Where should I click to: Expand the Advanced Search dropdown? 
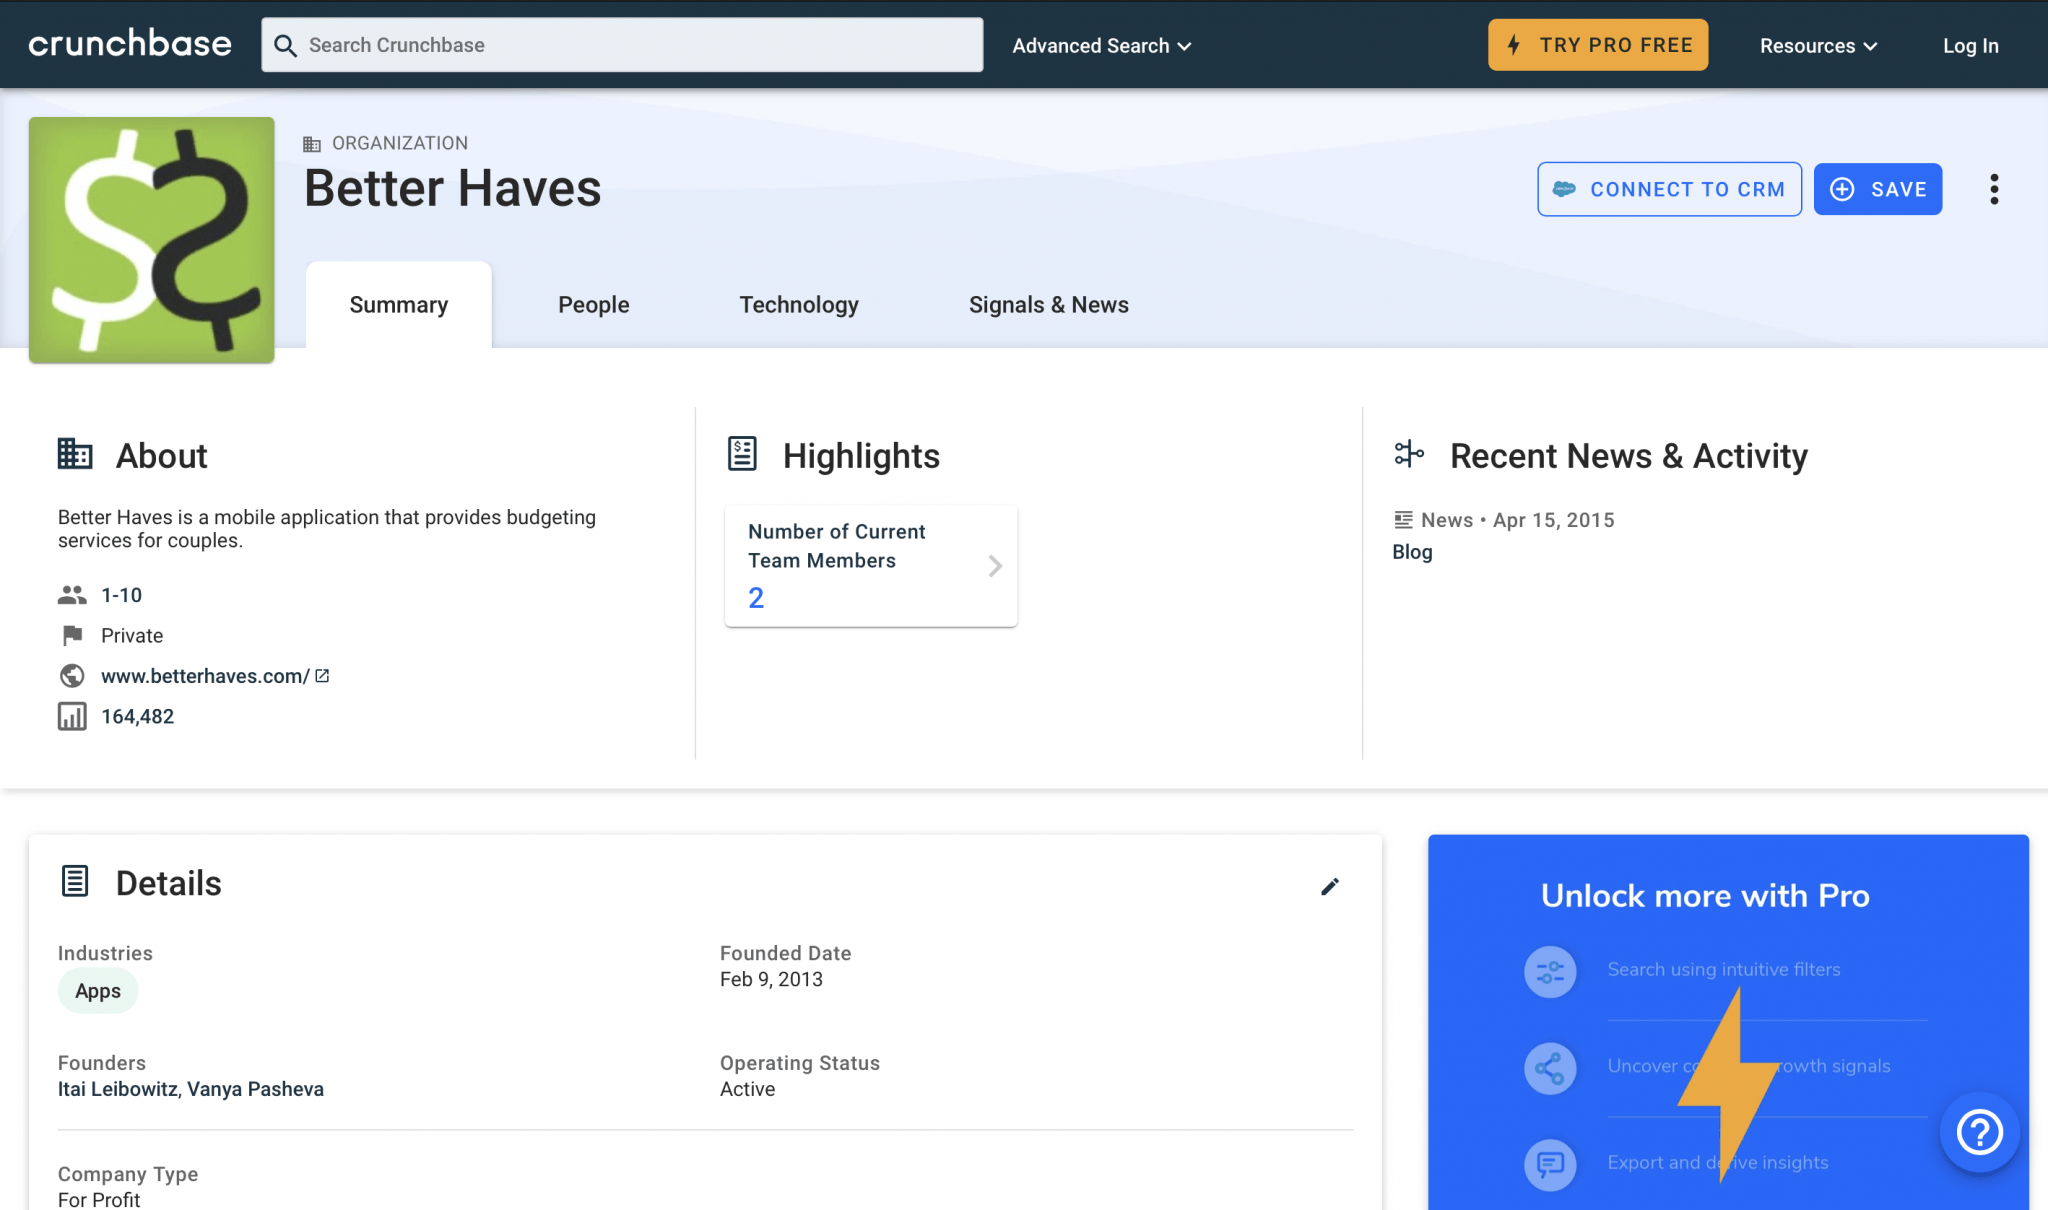[x=1102, y=46]
